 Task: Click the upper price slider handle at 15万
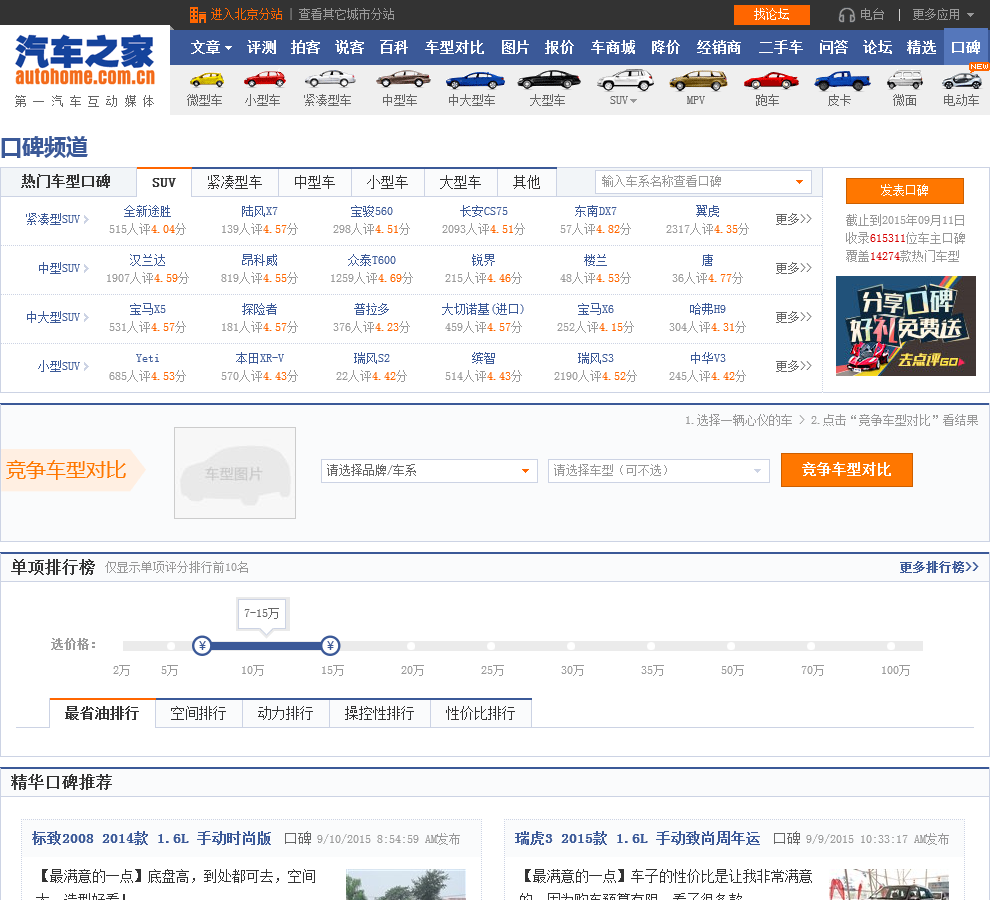tap(330, 645)
